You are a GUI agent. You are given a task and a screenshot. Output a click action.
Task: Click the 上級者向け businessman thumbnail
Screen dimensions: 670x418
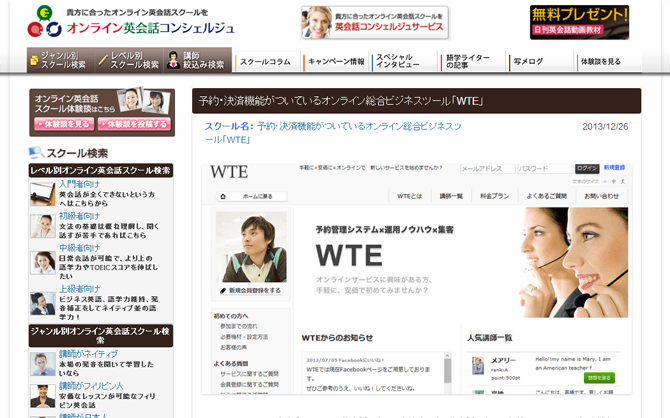[x=43, y=303]
